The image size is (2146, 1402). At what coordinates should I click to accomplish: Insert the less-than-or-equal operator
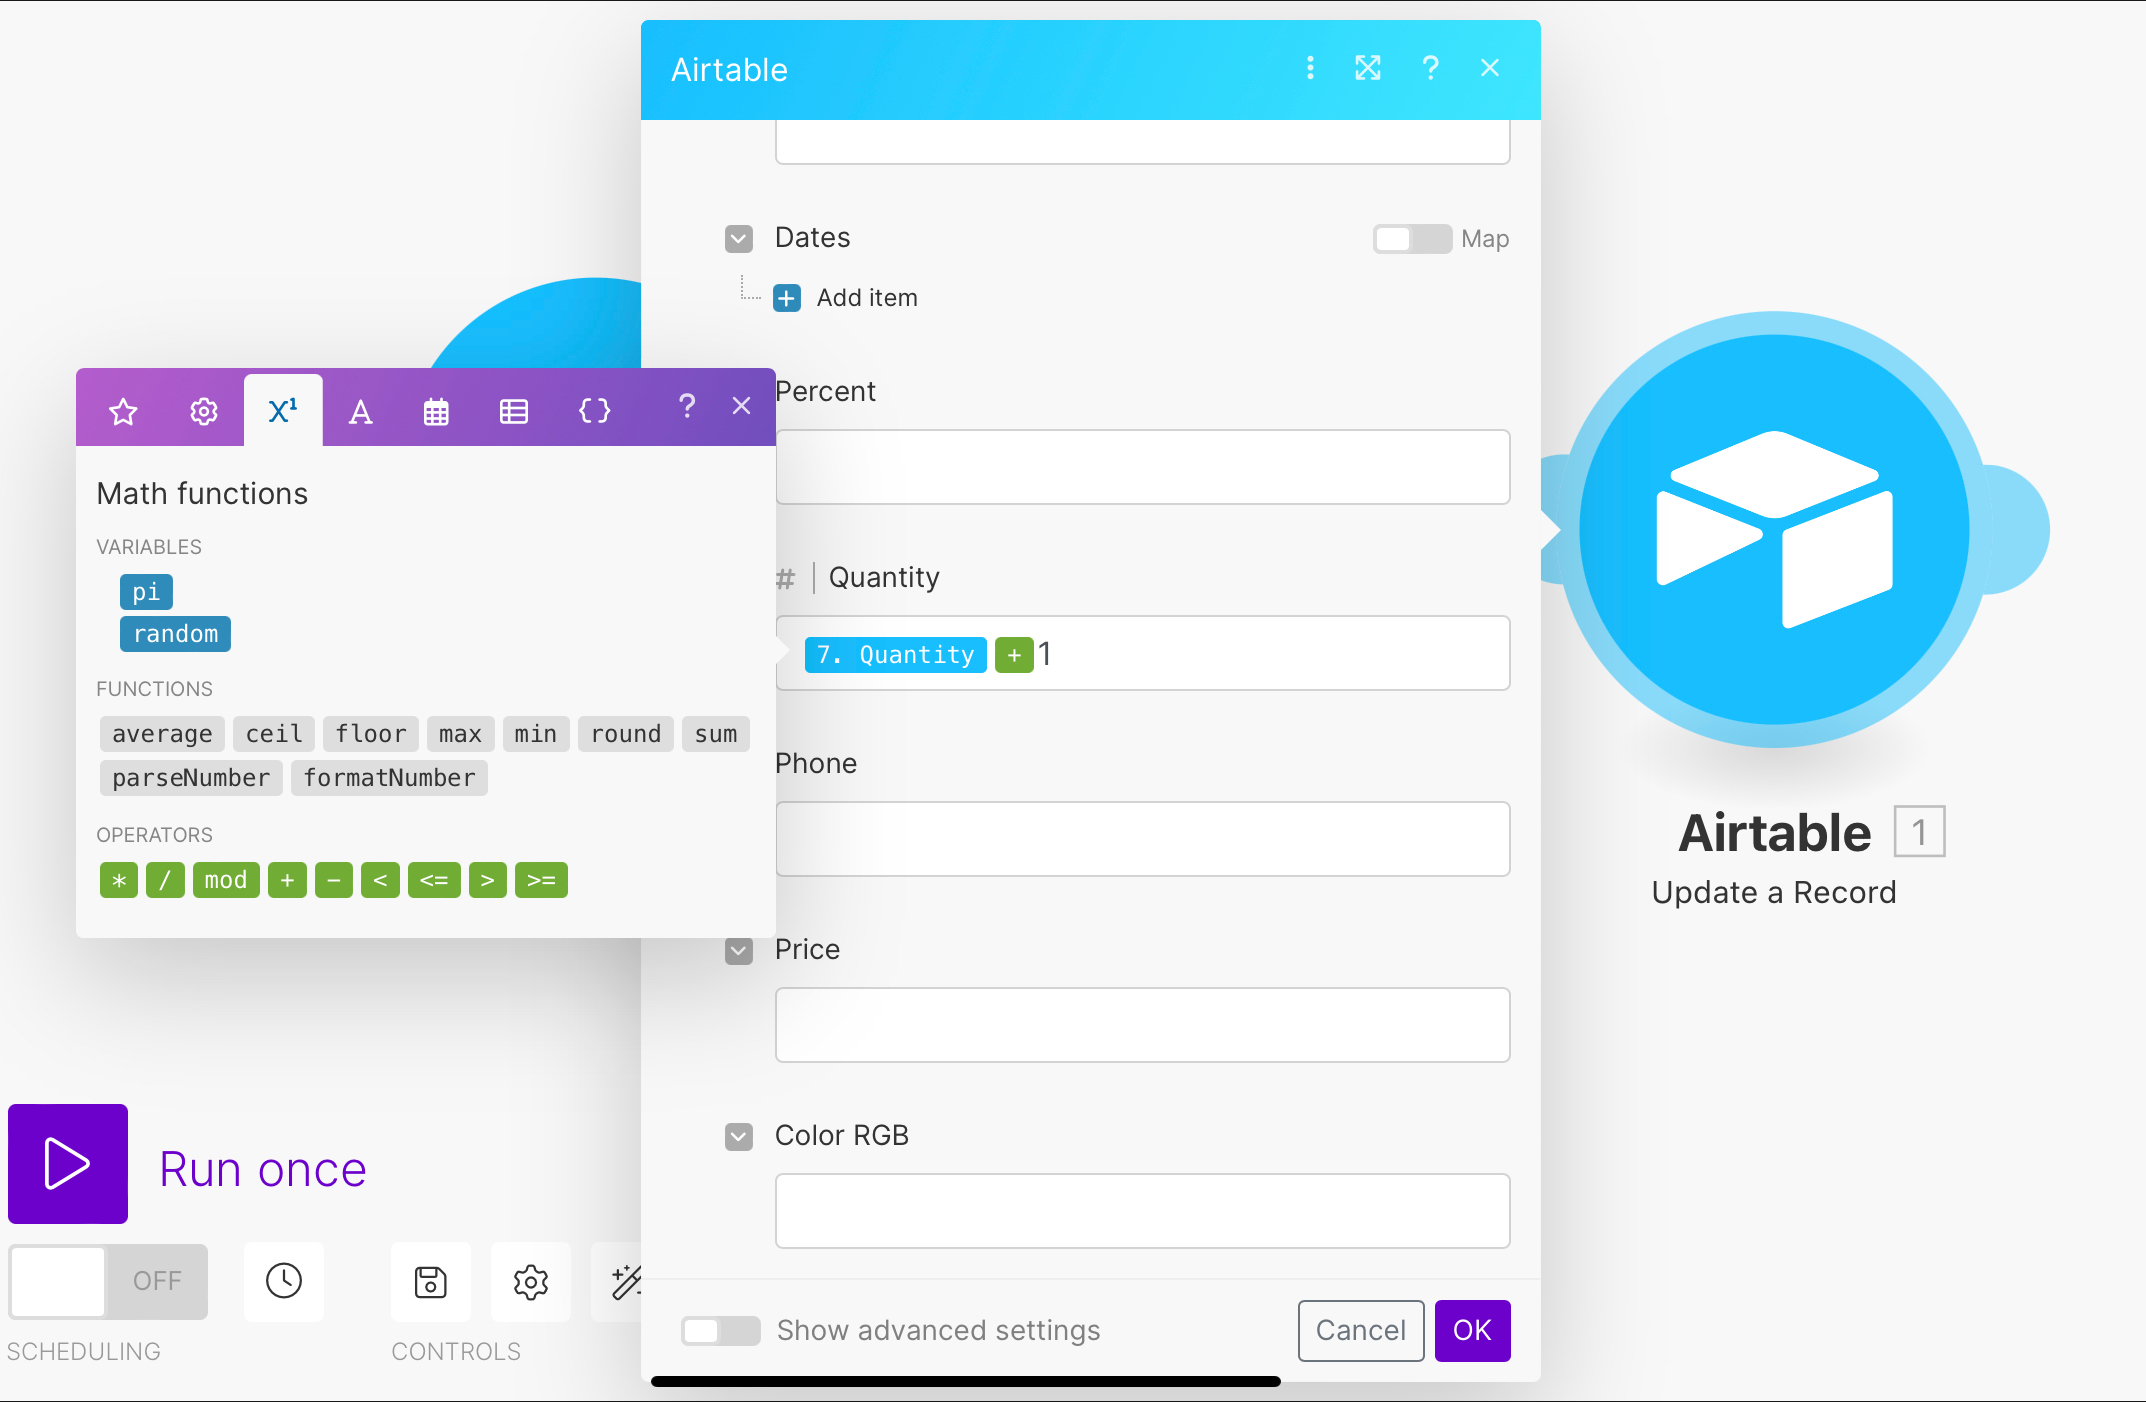pos(434,880)
